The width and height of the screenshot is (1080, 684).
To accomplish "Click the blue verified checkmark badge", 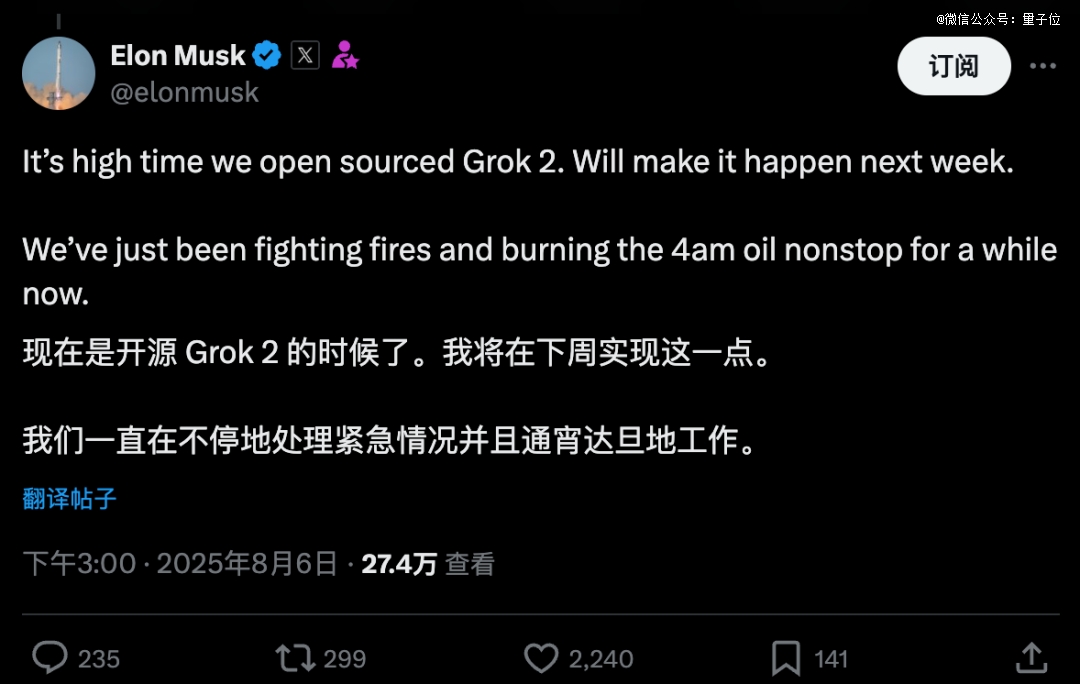I will 267,55.
